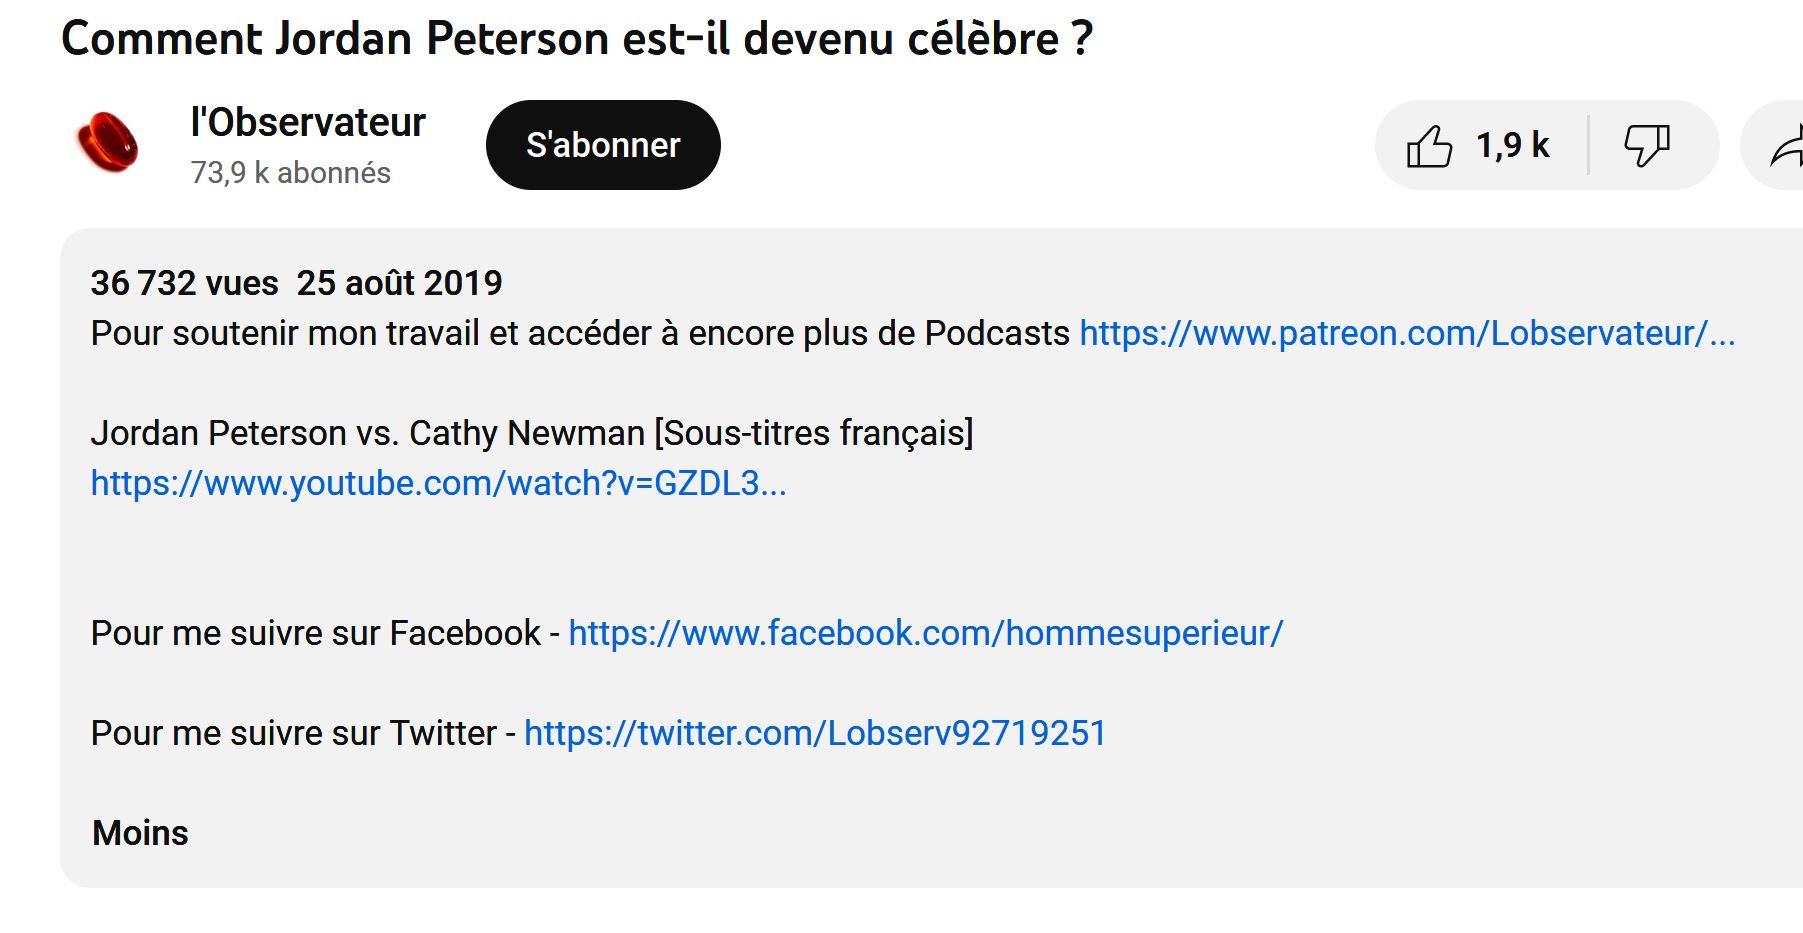Click the 'Pour me suivre sur Facebook' text
Image resolution: width=1803 pixels, height=933 pixels.
click(315, 633)
